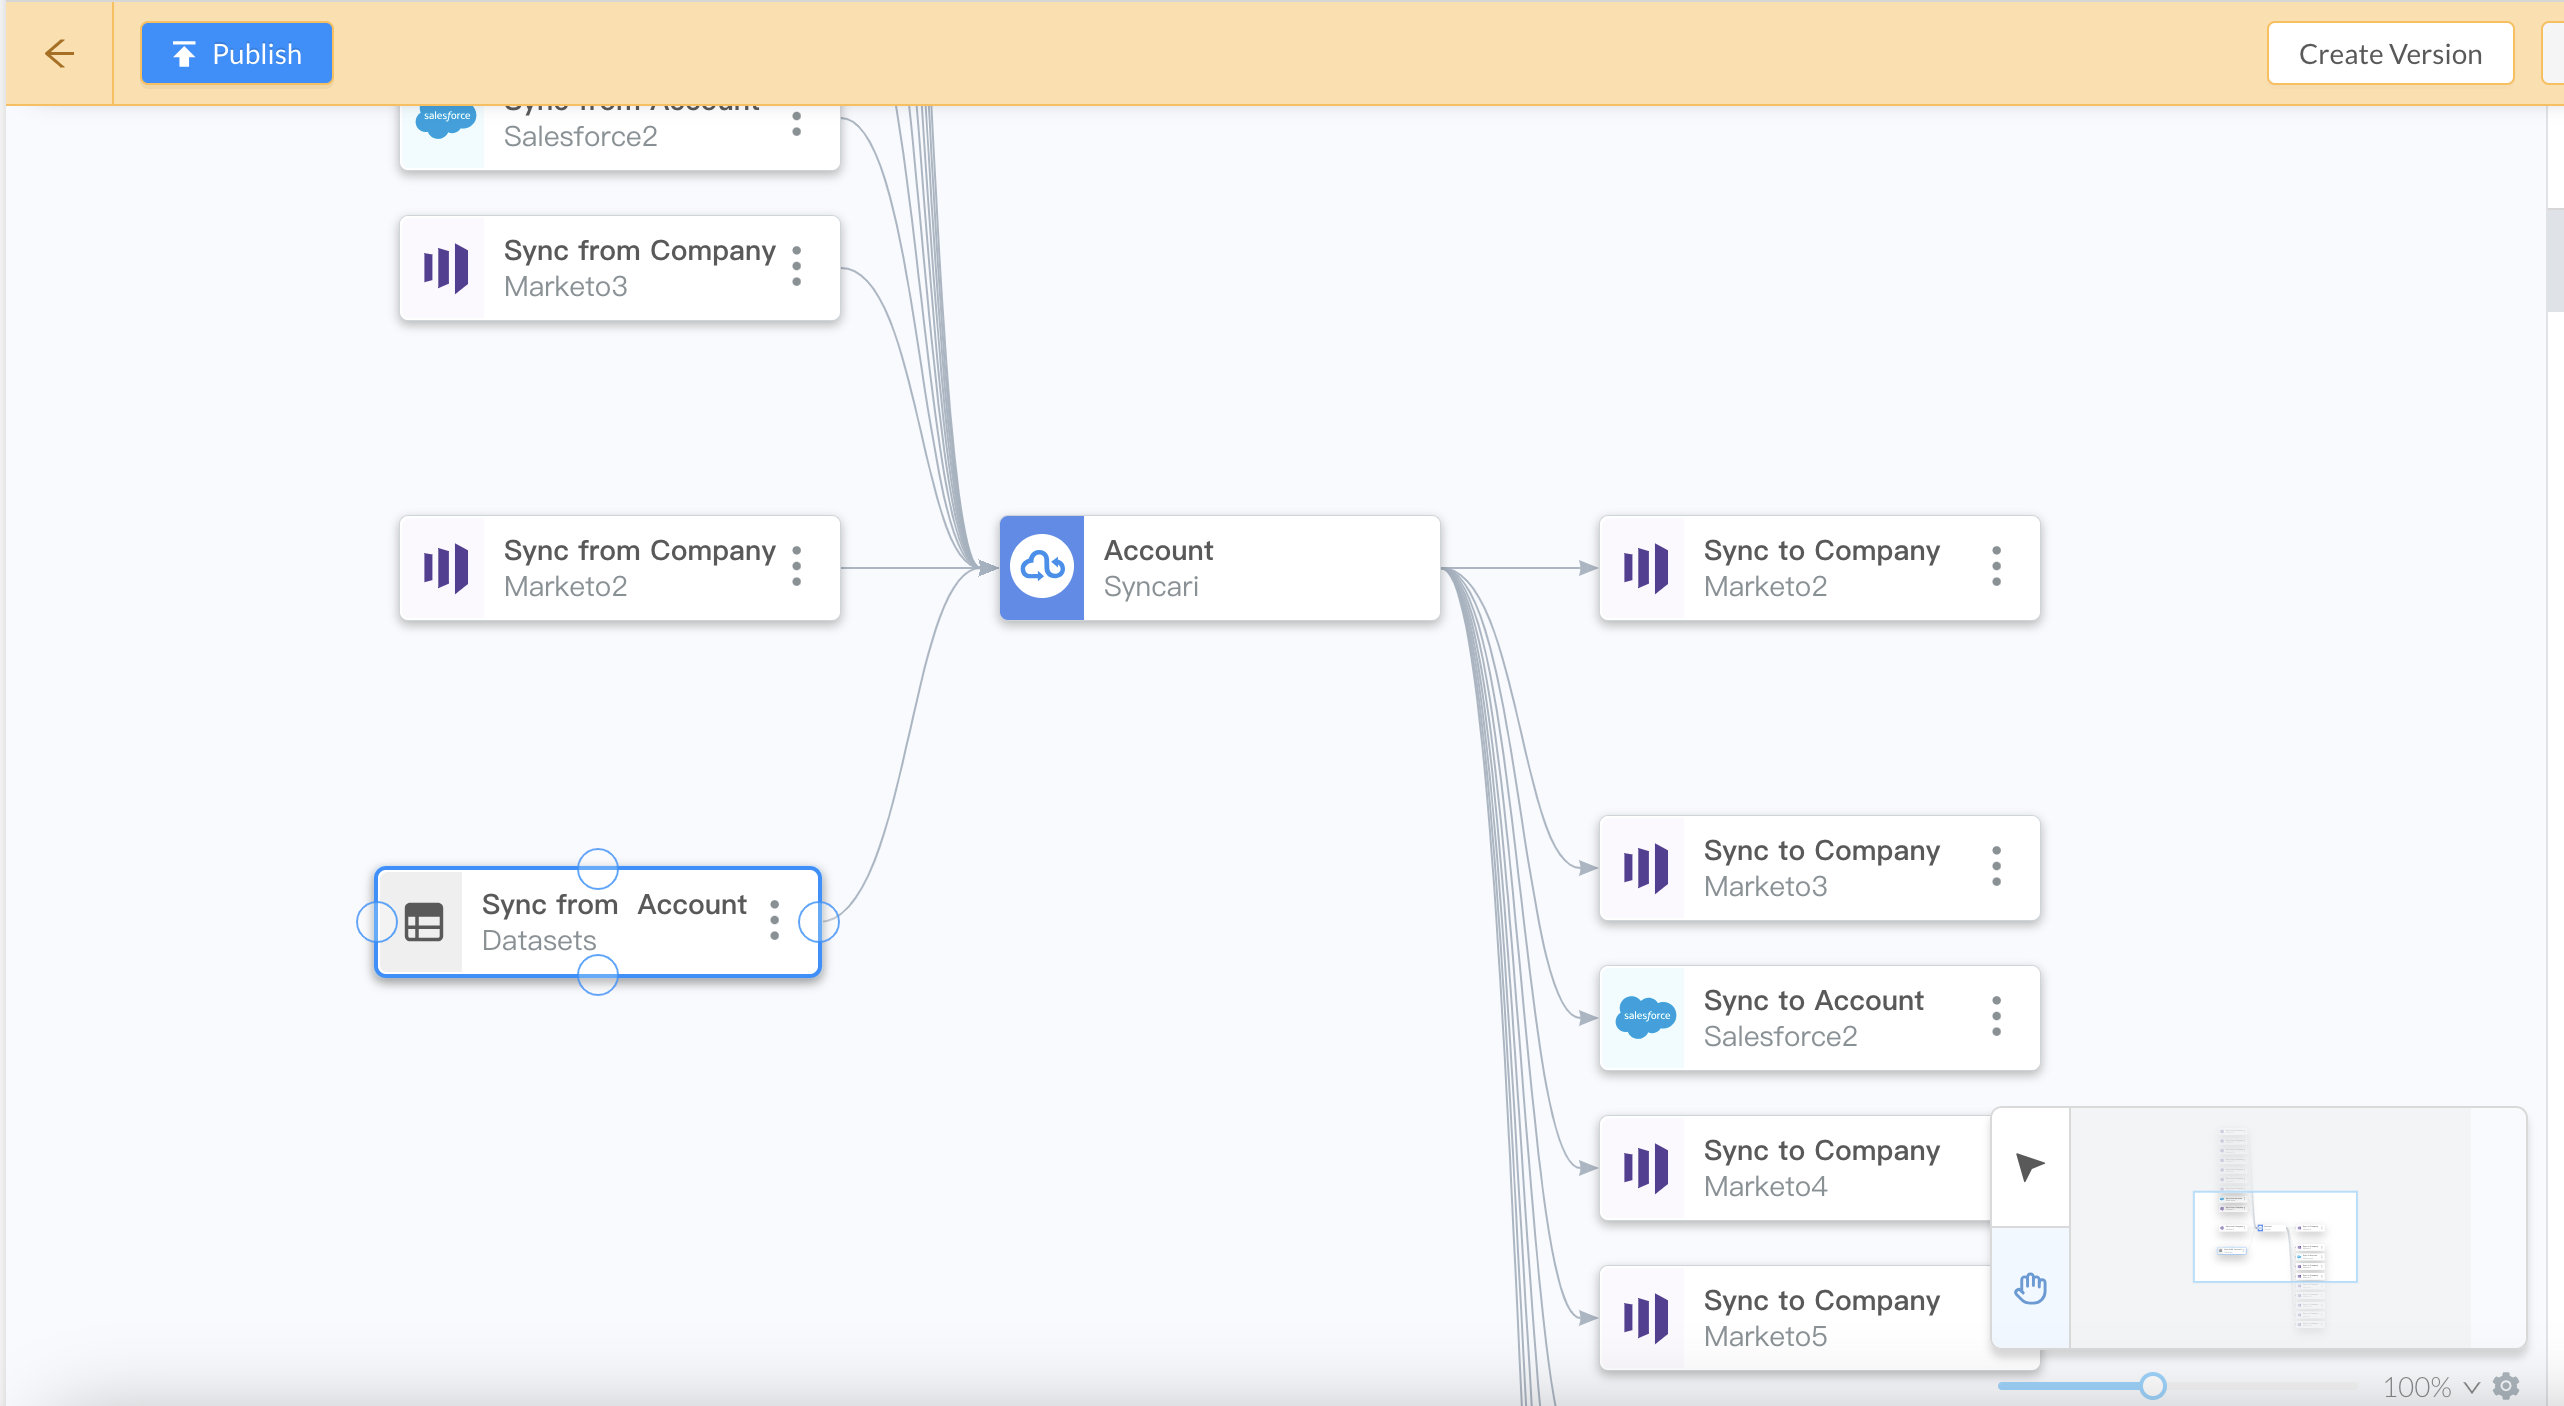Screen dimensions: 2564x1406
Task: Open kebab menu on Sync to Company Marketo3
Action: coord(1997,867)
